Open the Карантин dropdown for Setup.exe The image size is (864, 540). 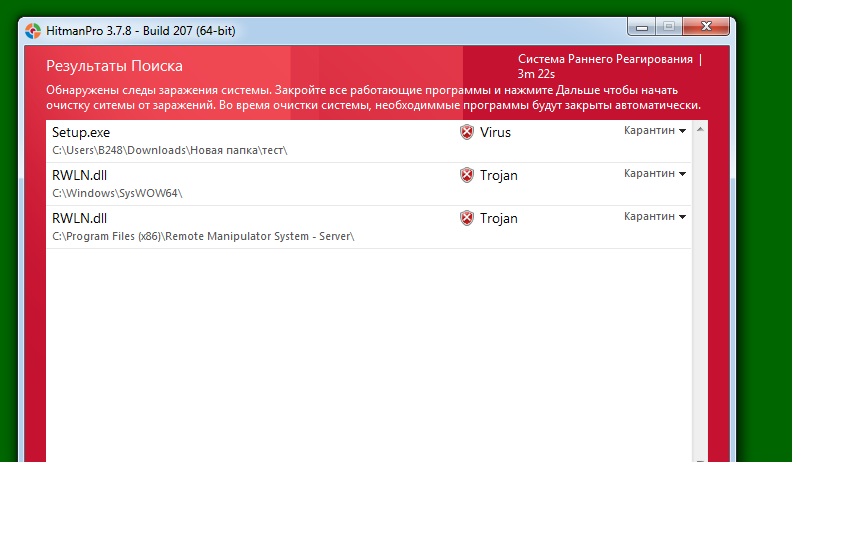coord(655,131)
